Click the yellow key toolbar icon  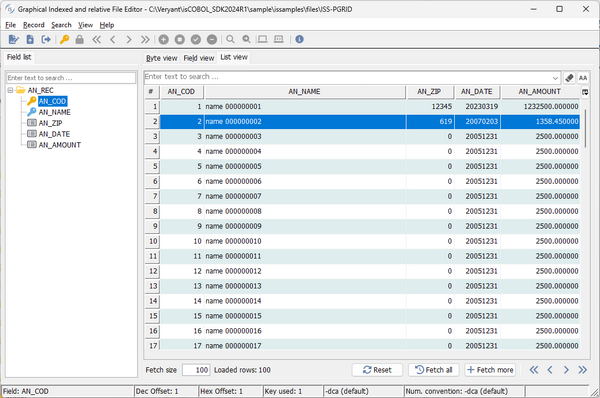coord(64,39)
